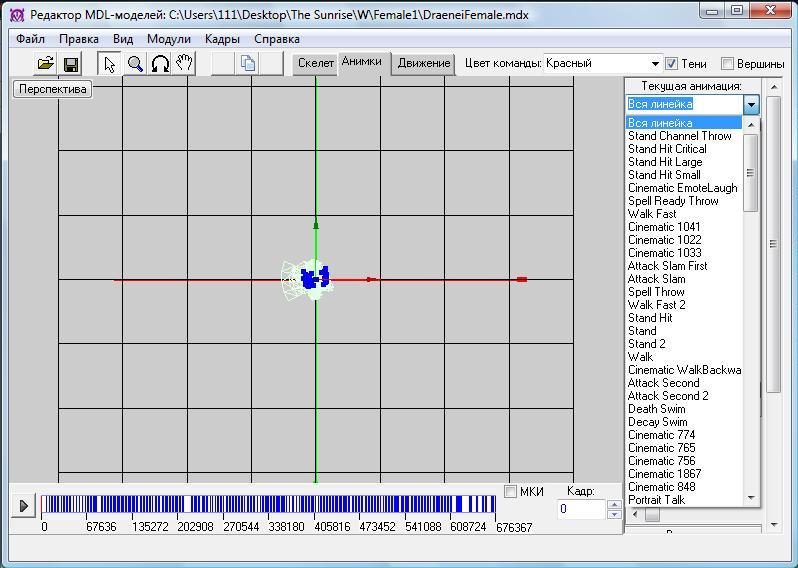This screenshot has height=568, width=798.
Task: Click the Кадр frame number field
Action: click(581, 509)
